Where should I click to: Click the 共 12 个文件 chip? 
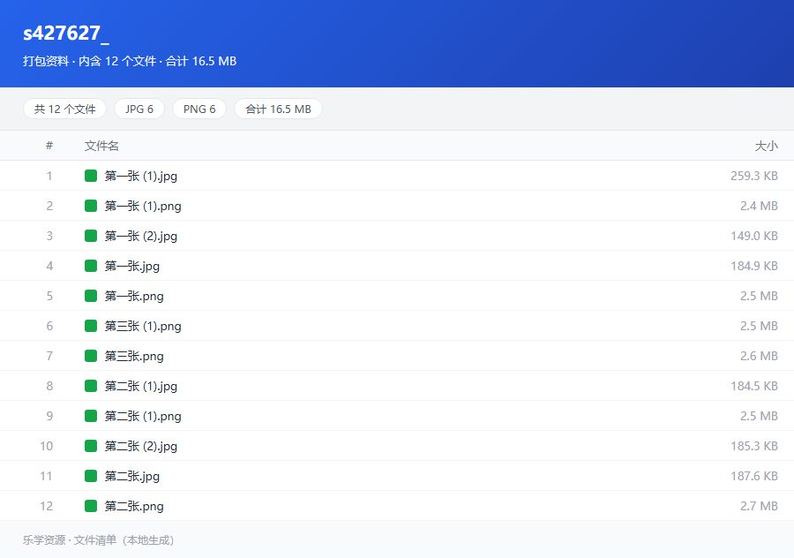pos(65,109)
